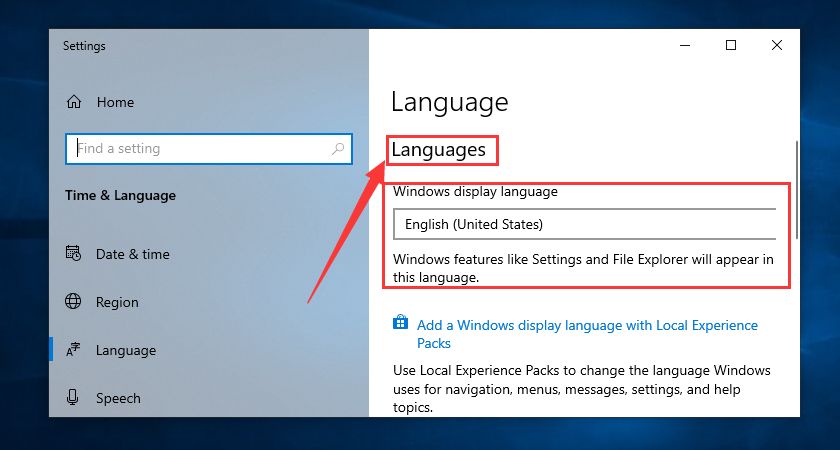The image size is (840, 450).
Task: Minimize the Settings window
Action: [685, 46]
